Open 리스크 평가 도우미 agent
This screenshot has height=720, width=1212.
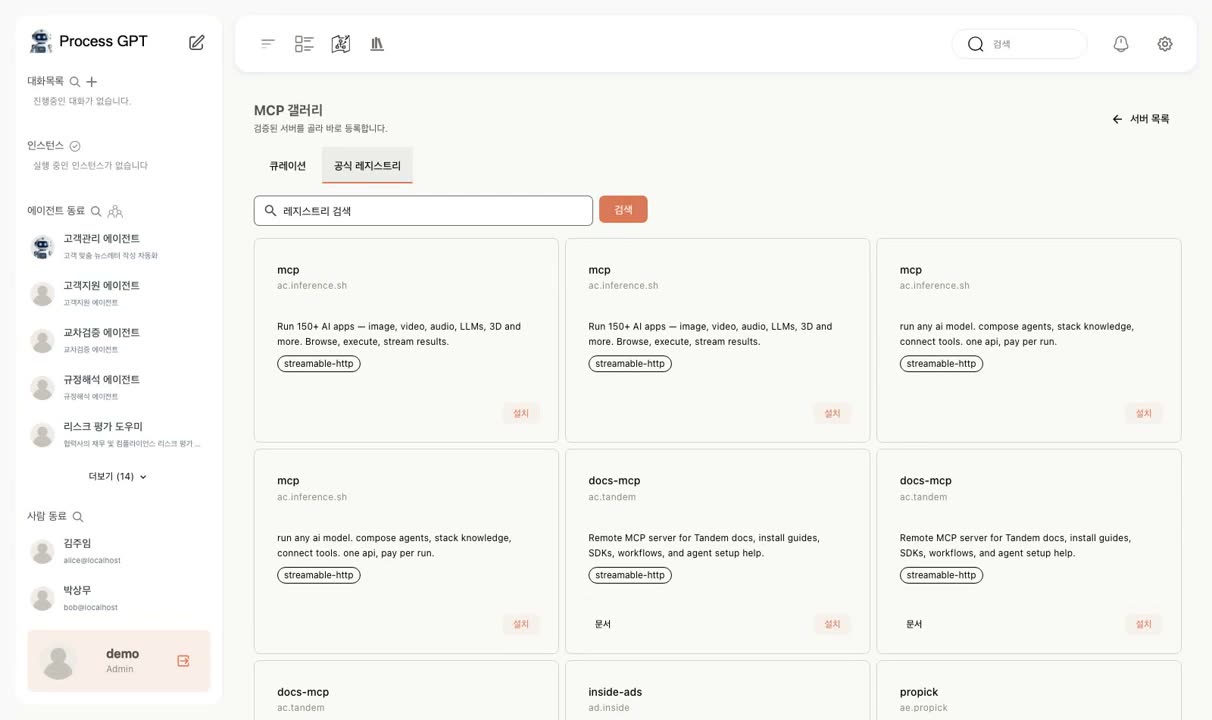pyautogui.click(x=118, y=434)
